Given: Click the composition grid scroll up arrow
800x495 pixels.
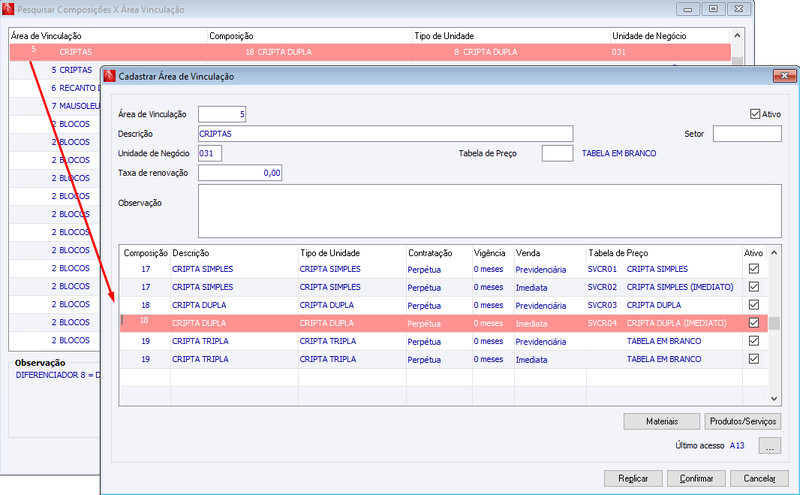Looking at the screenshot, I should point(774,253).
